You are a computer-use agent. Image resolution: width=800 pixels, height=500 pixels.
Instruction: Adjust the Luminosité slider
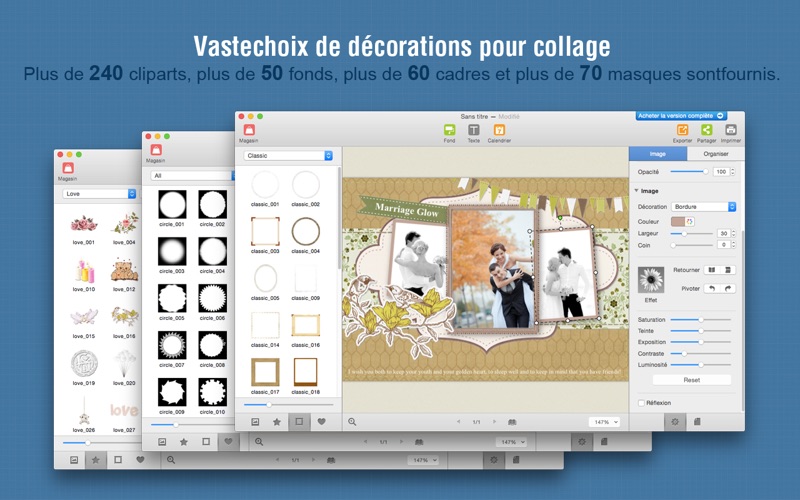(x=701, y=365)
